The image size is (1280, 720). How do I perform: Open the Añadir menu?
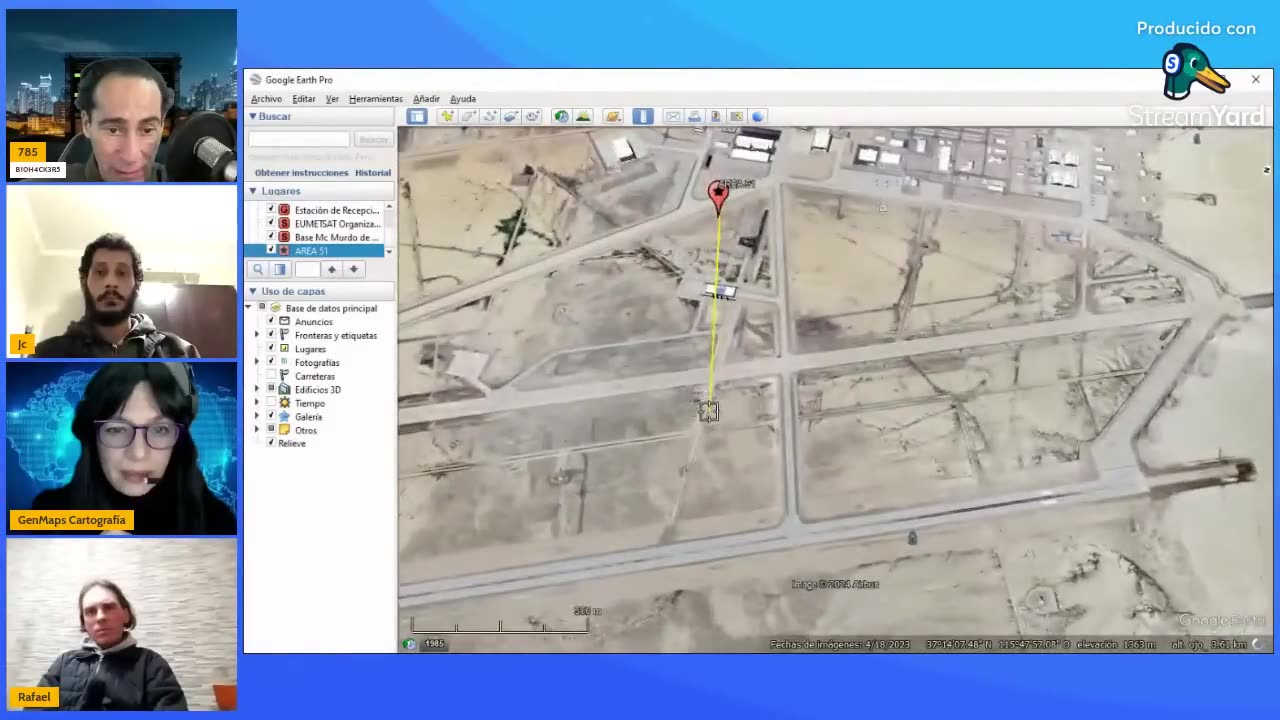[x=426, y=99]
